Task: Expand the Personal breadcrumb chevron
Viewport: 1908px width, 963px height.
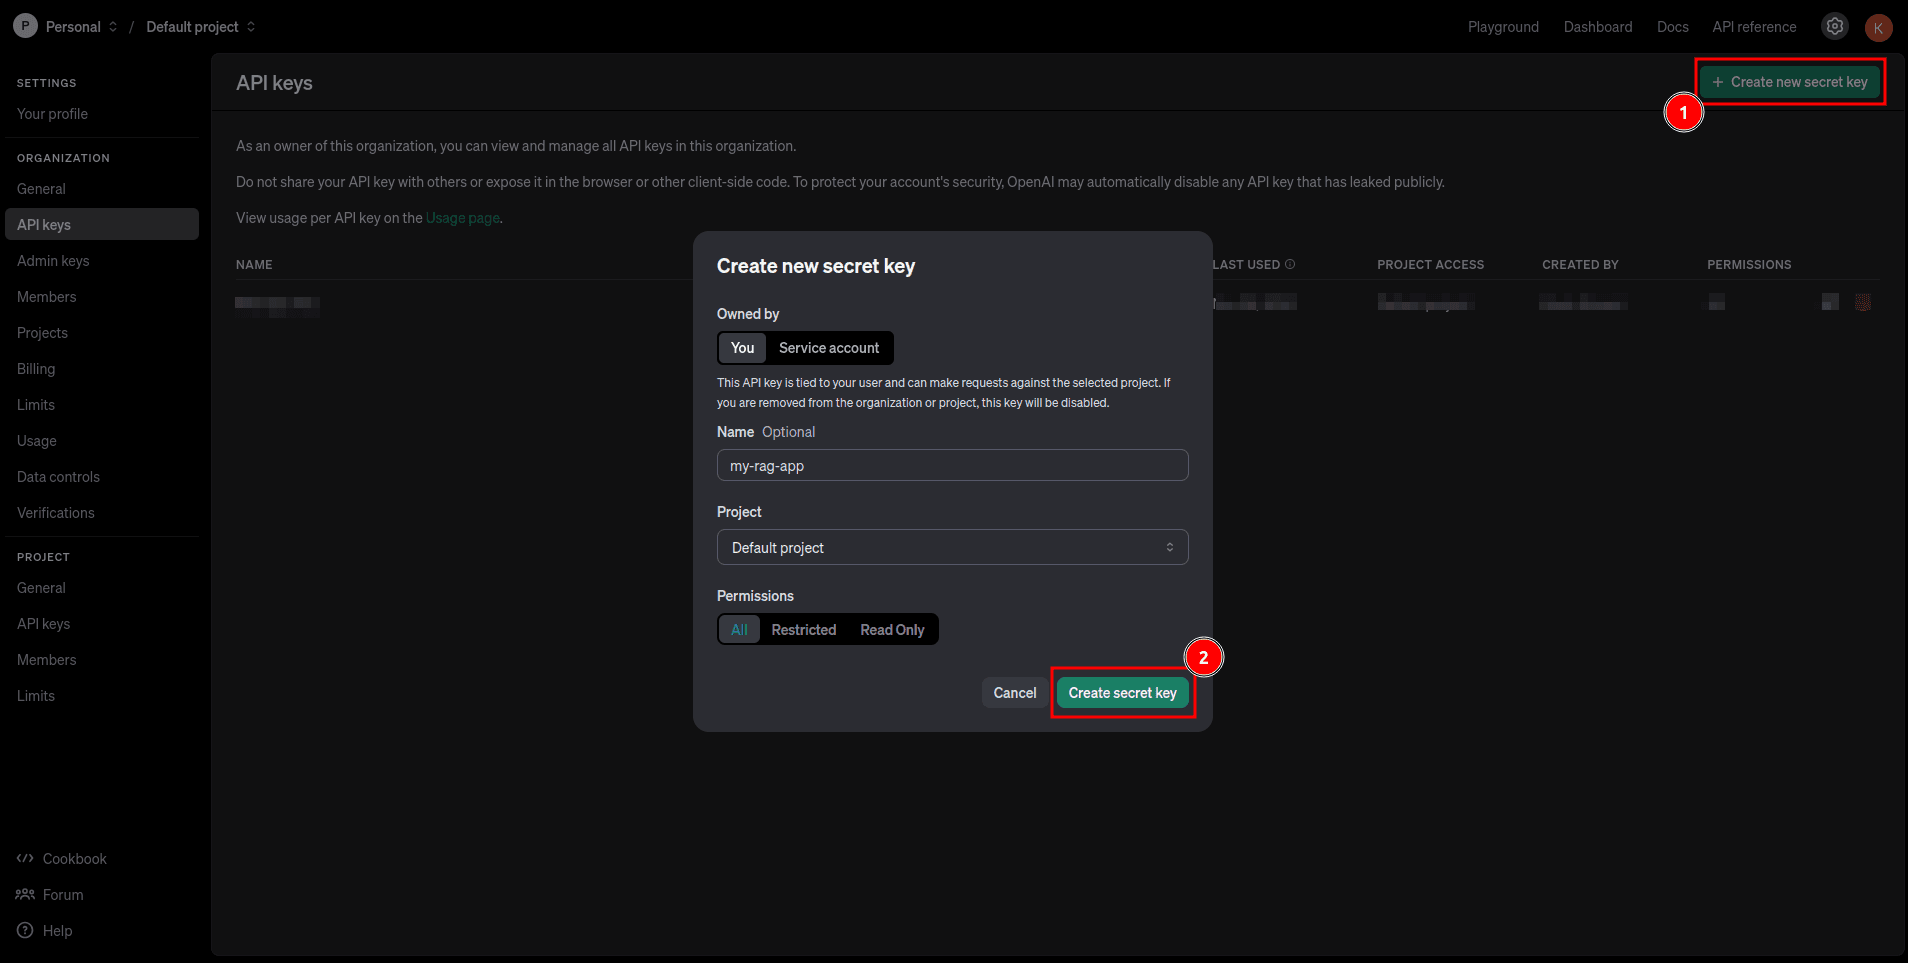Action: 114,26
